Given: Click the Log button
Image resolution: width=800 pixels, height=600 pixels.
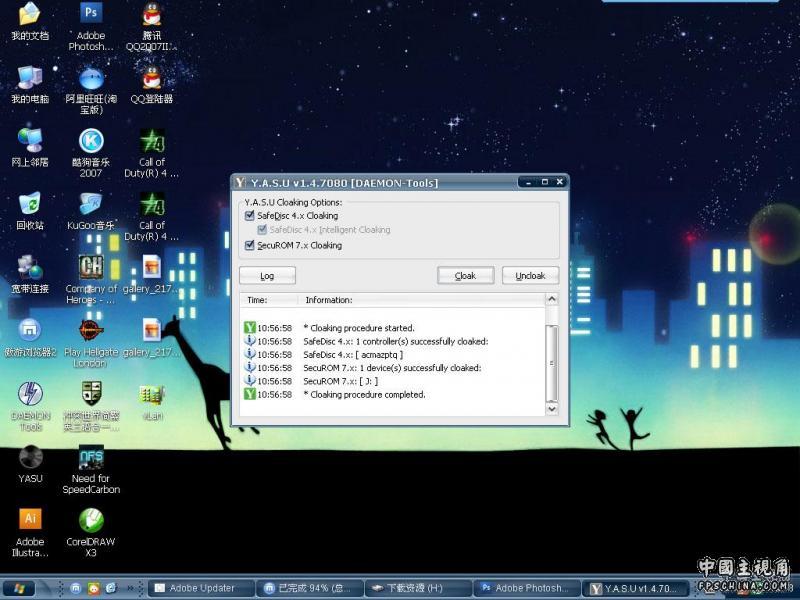Looking at the screenshot, I should tap(267, 276).
